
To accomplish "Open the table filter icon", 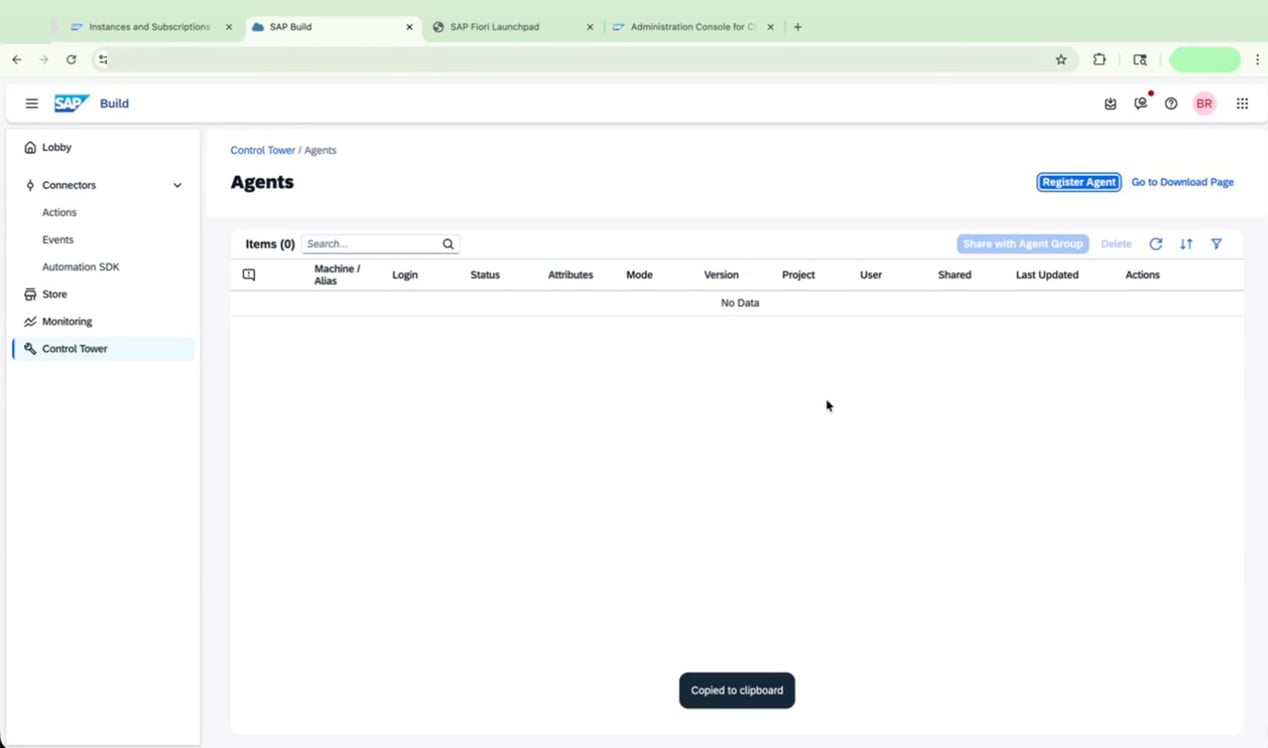I will tap(1216, 244).
